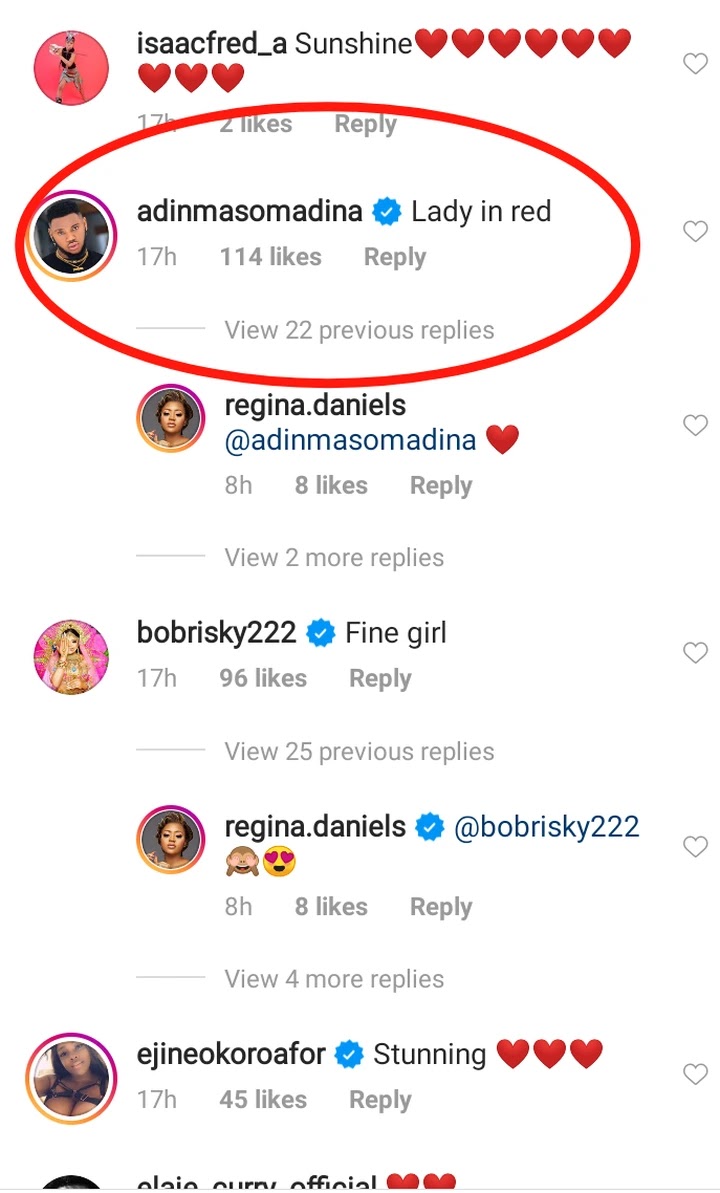Image resolution: width=720 pixels, height=1193 pixels.
Task: Open adinmasomadina's profile avatar
Action: click(x=70, y=234)
